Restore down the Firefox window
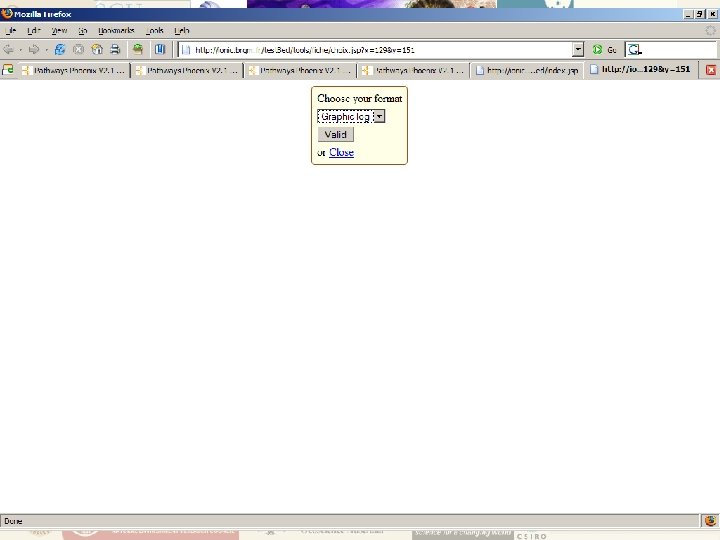 coord(700,15)
